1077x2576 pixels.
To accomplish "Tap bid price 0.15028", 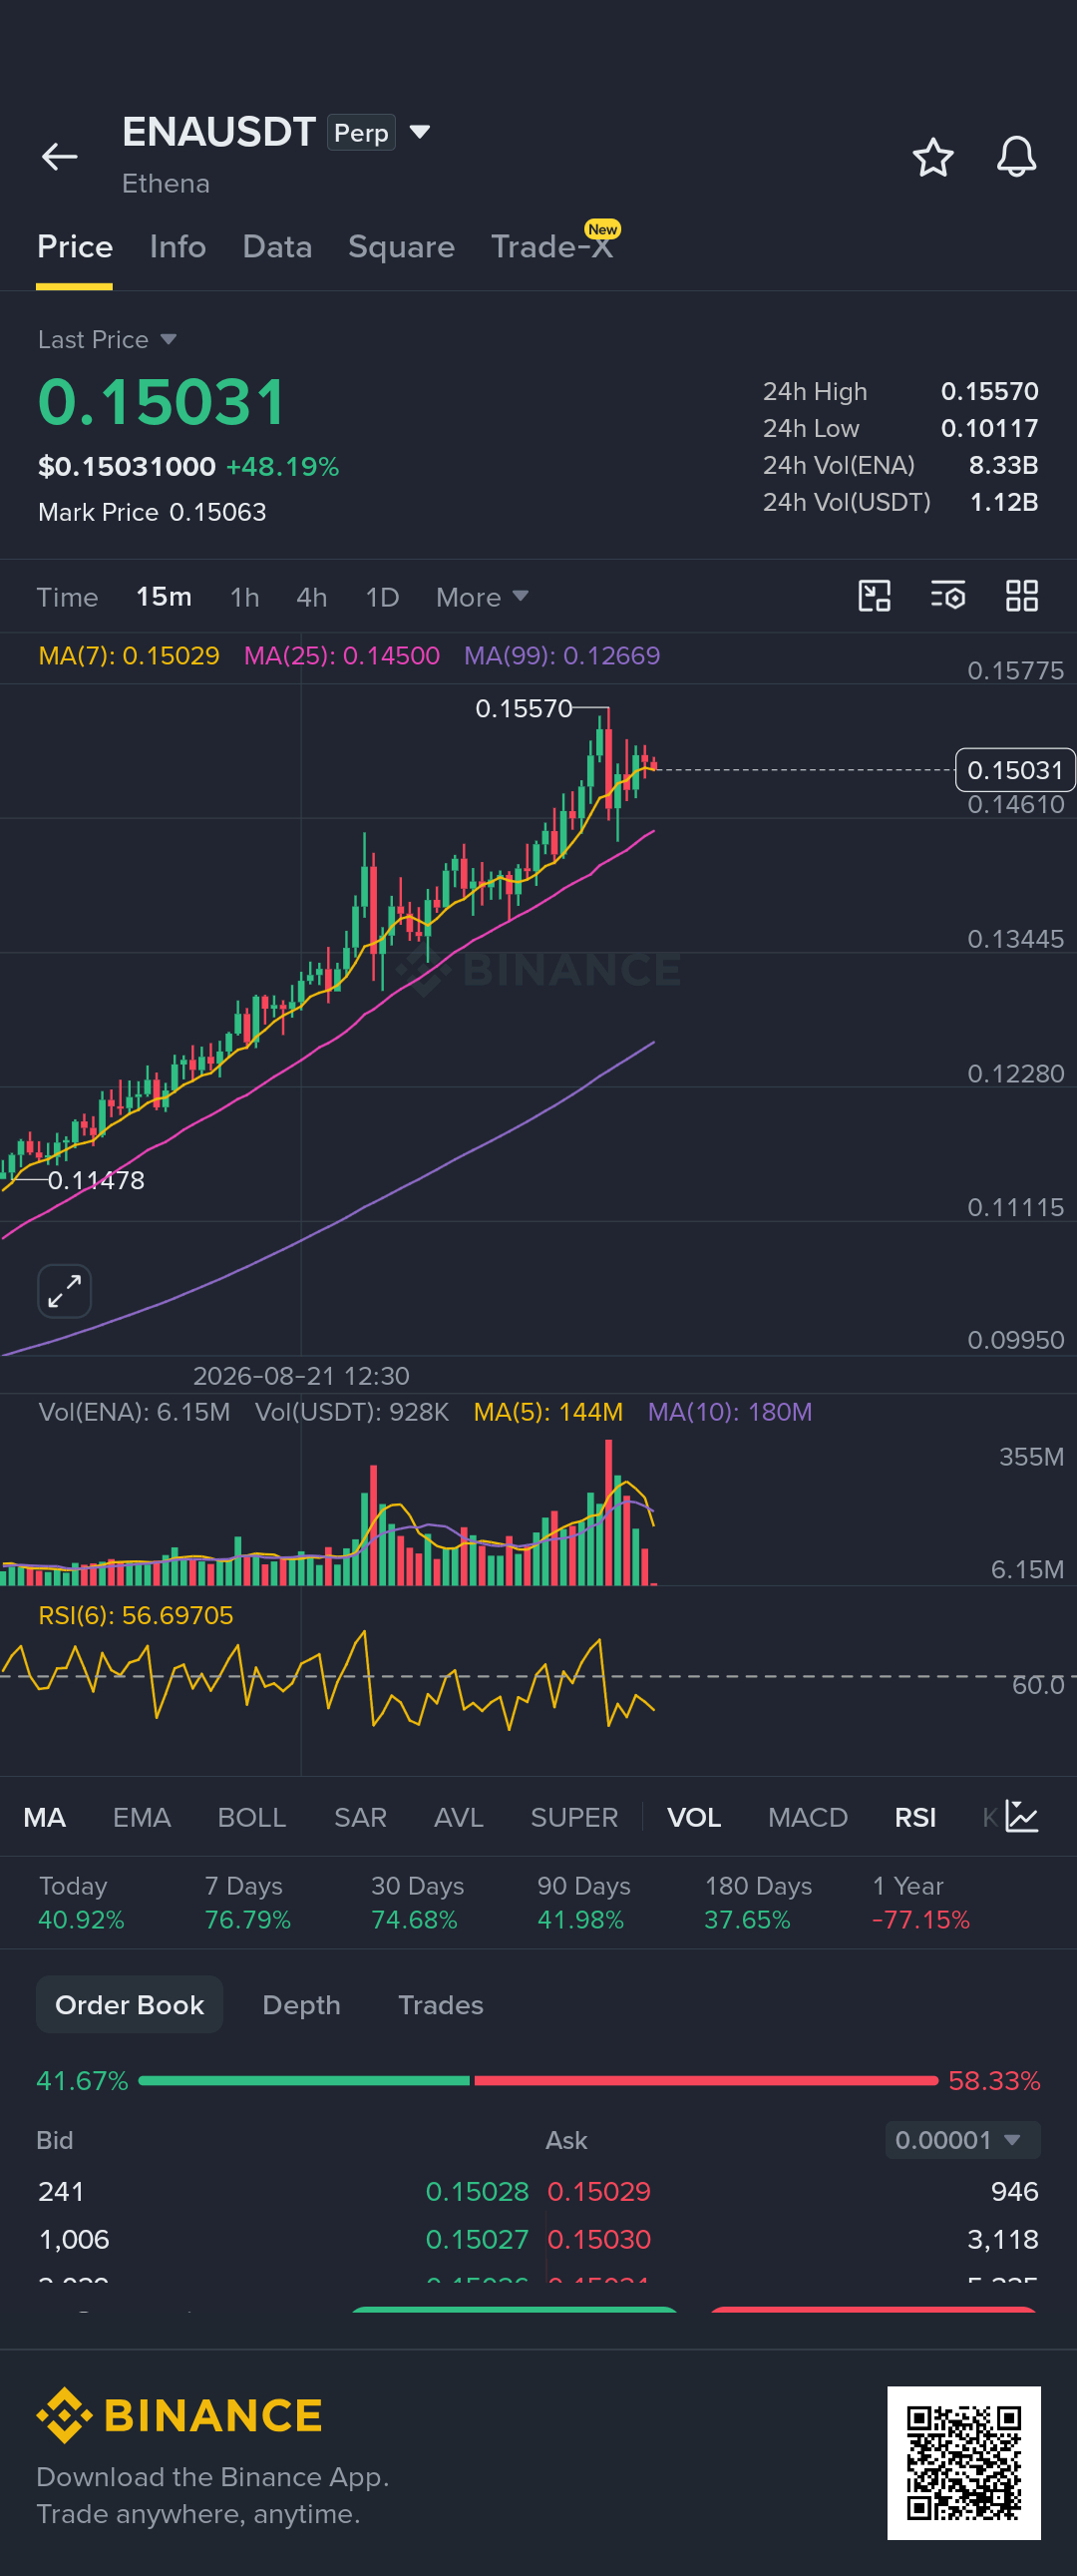I will coord(477,2191).
